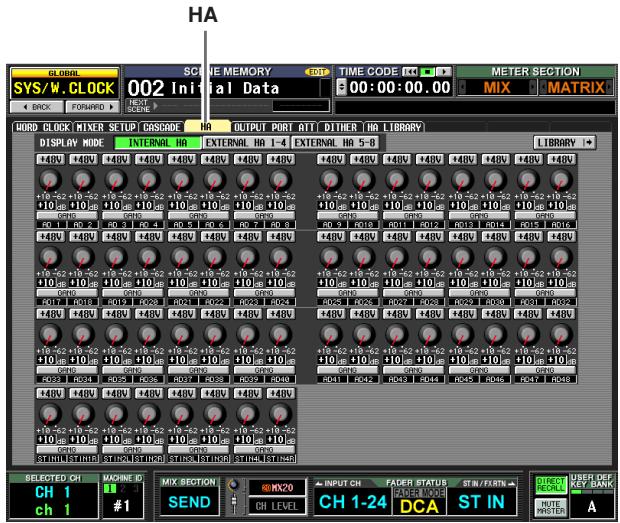Click the AD40 gain knob

(x=281, y=335)
